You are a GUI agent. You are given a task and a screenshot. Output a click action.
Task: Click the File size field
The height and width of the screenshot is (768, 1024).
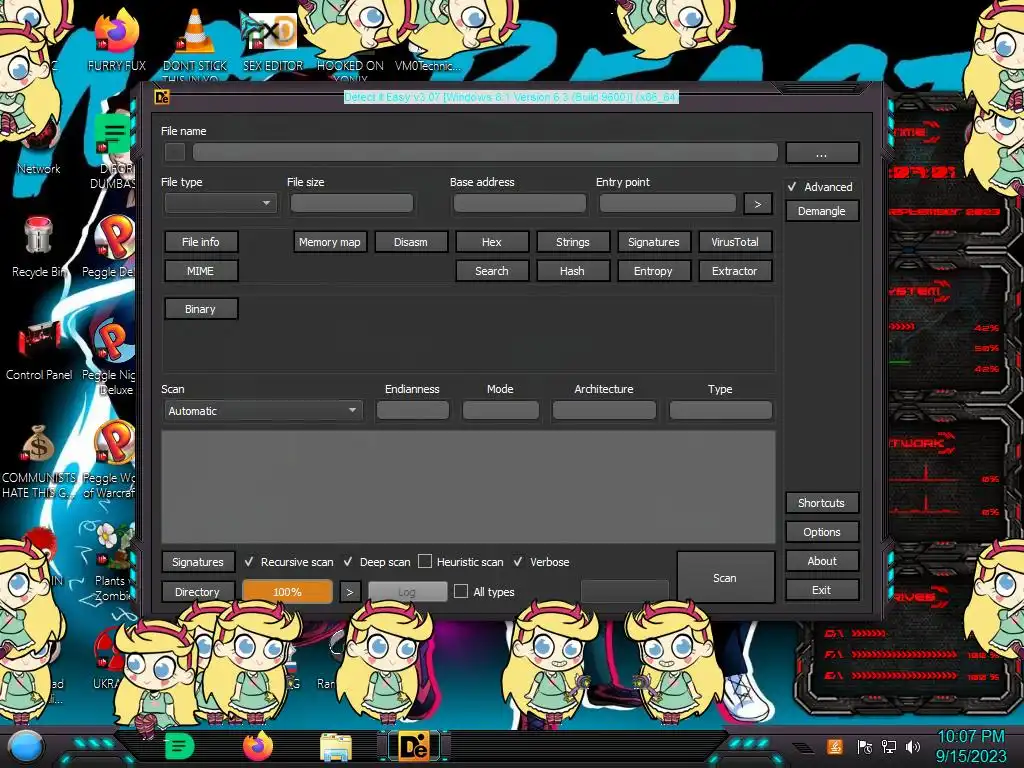click(351, 203)
